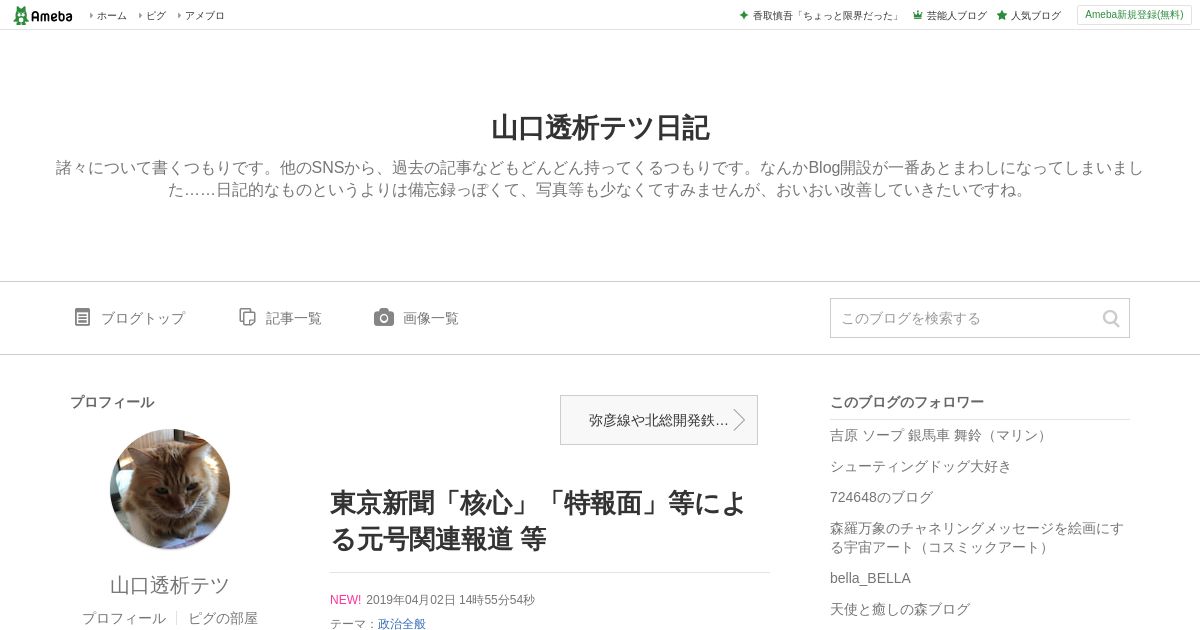Open follower bella_BELLA
Screen dimensions: 1200x630
(870, 578)
